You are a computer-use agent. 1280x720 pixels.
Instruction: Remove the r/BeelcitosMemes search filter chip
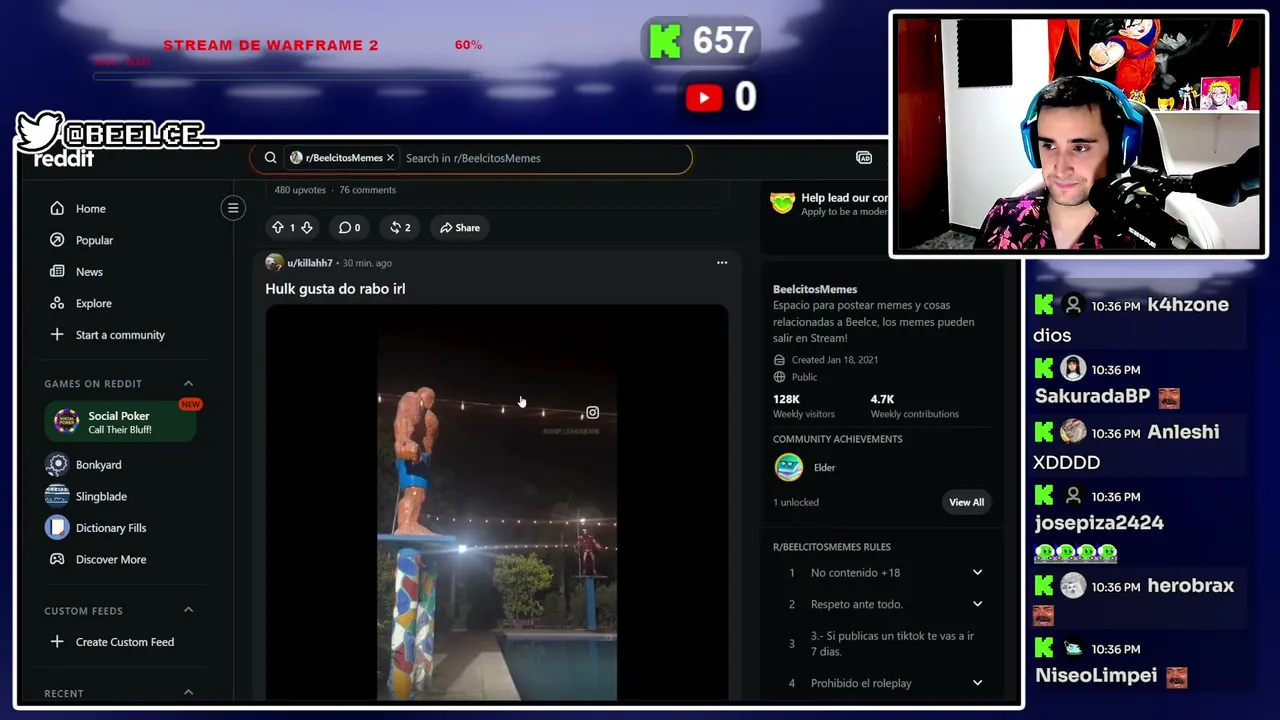(x=390, y=158)
